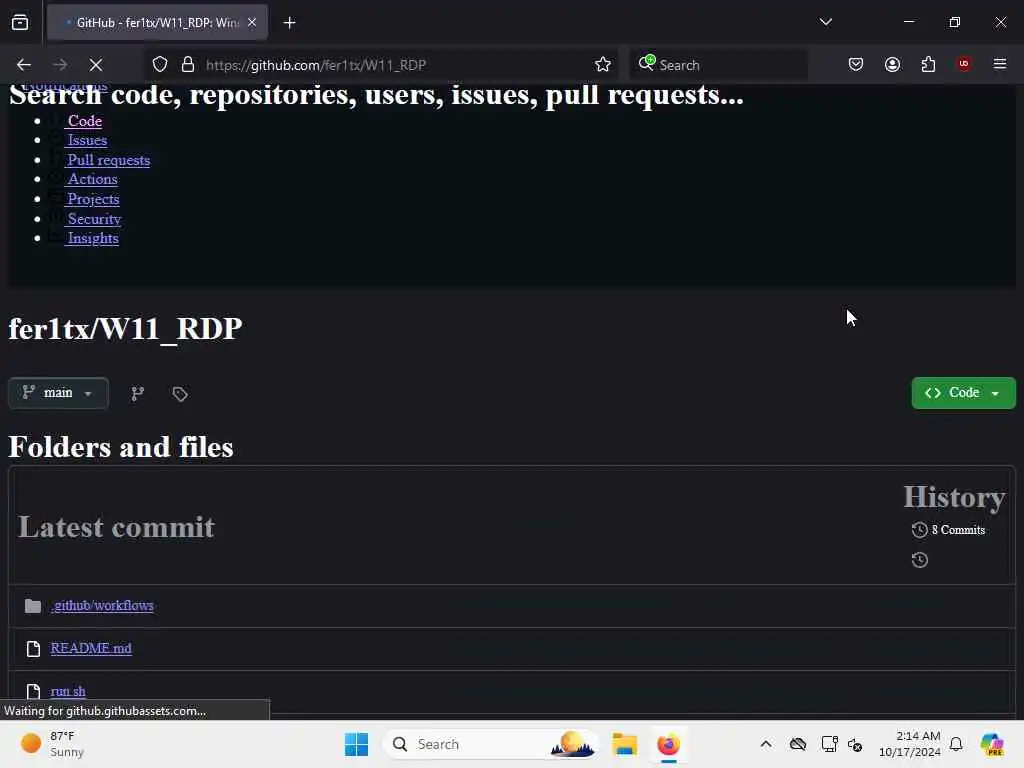Open commit history clock icon below 8 Commits

tap(920, 560)
